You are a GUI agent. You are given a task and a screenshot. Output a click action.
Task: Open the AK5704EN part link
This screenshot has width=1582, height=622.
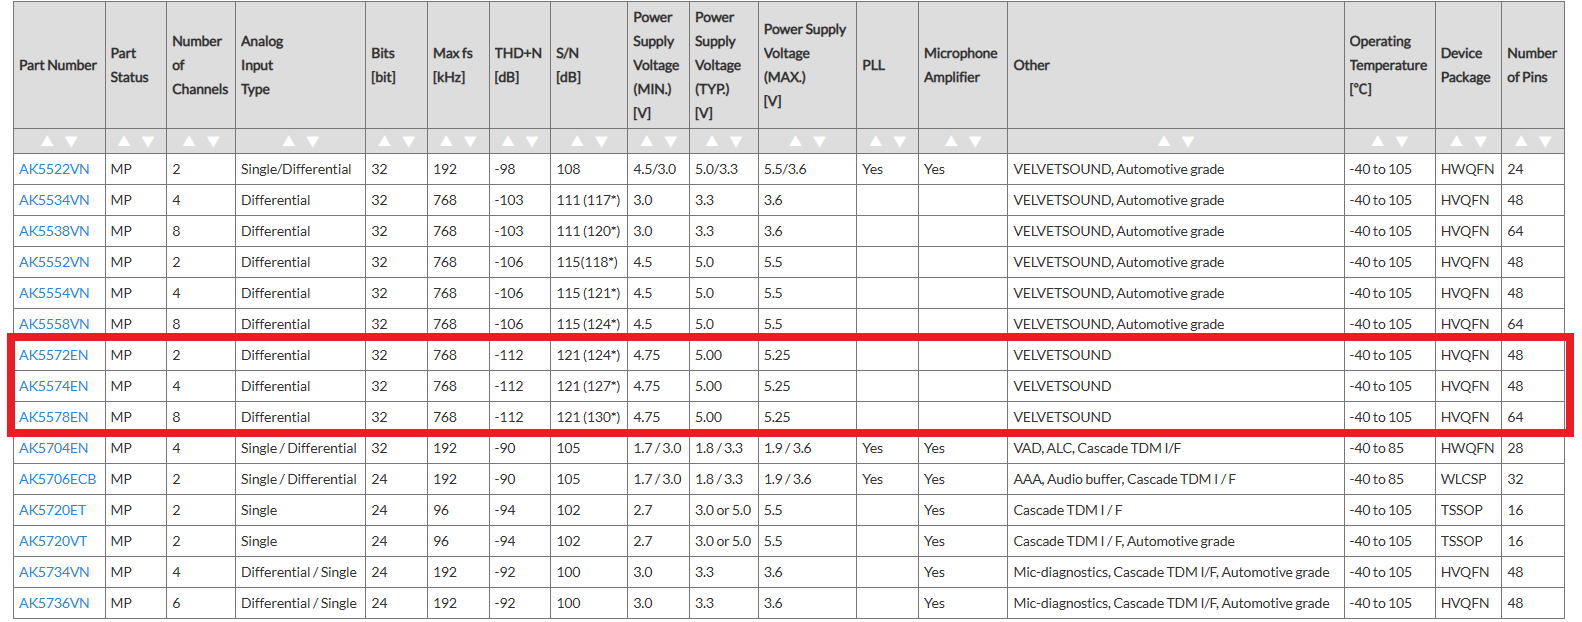pyautogui.click(x=54, y=448)
